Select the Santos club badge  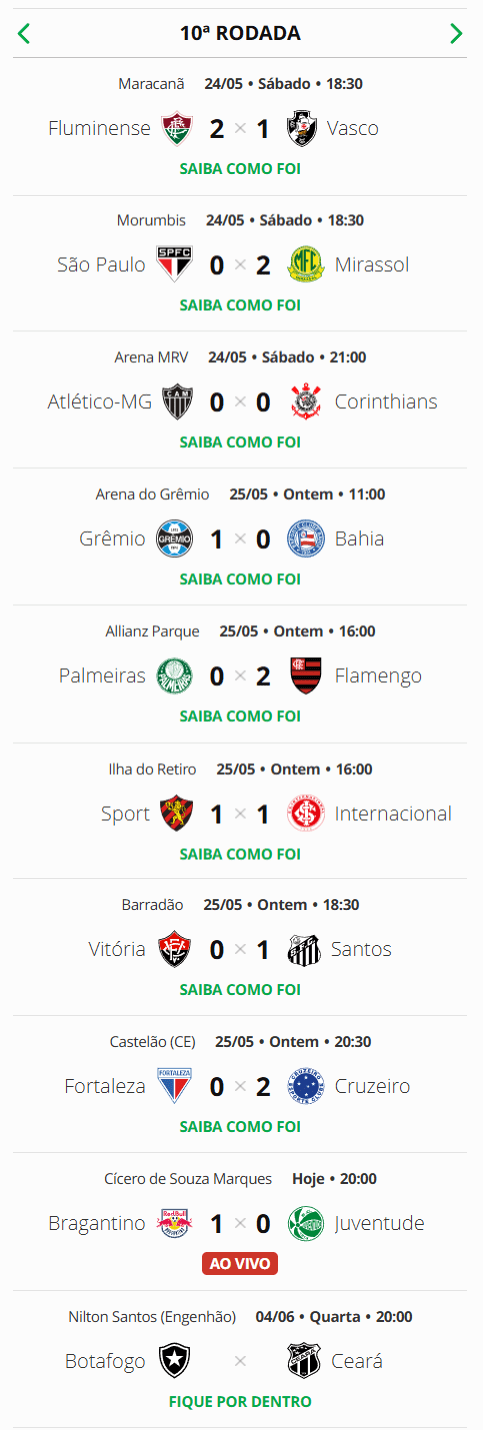tap(304, 949)
